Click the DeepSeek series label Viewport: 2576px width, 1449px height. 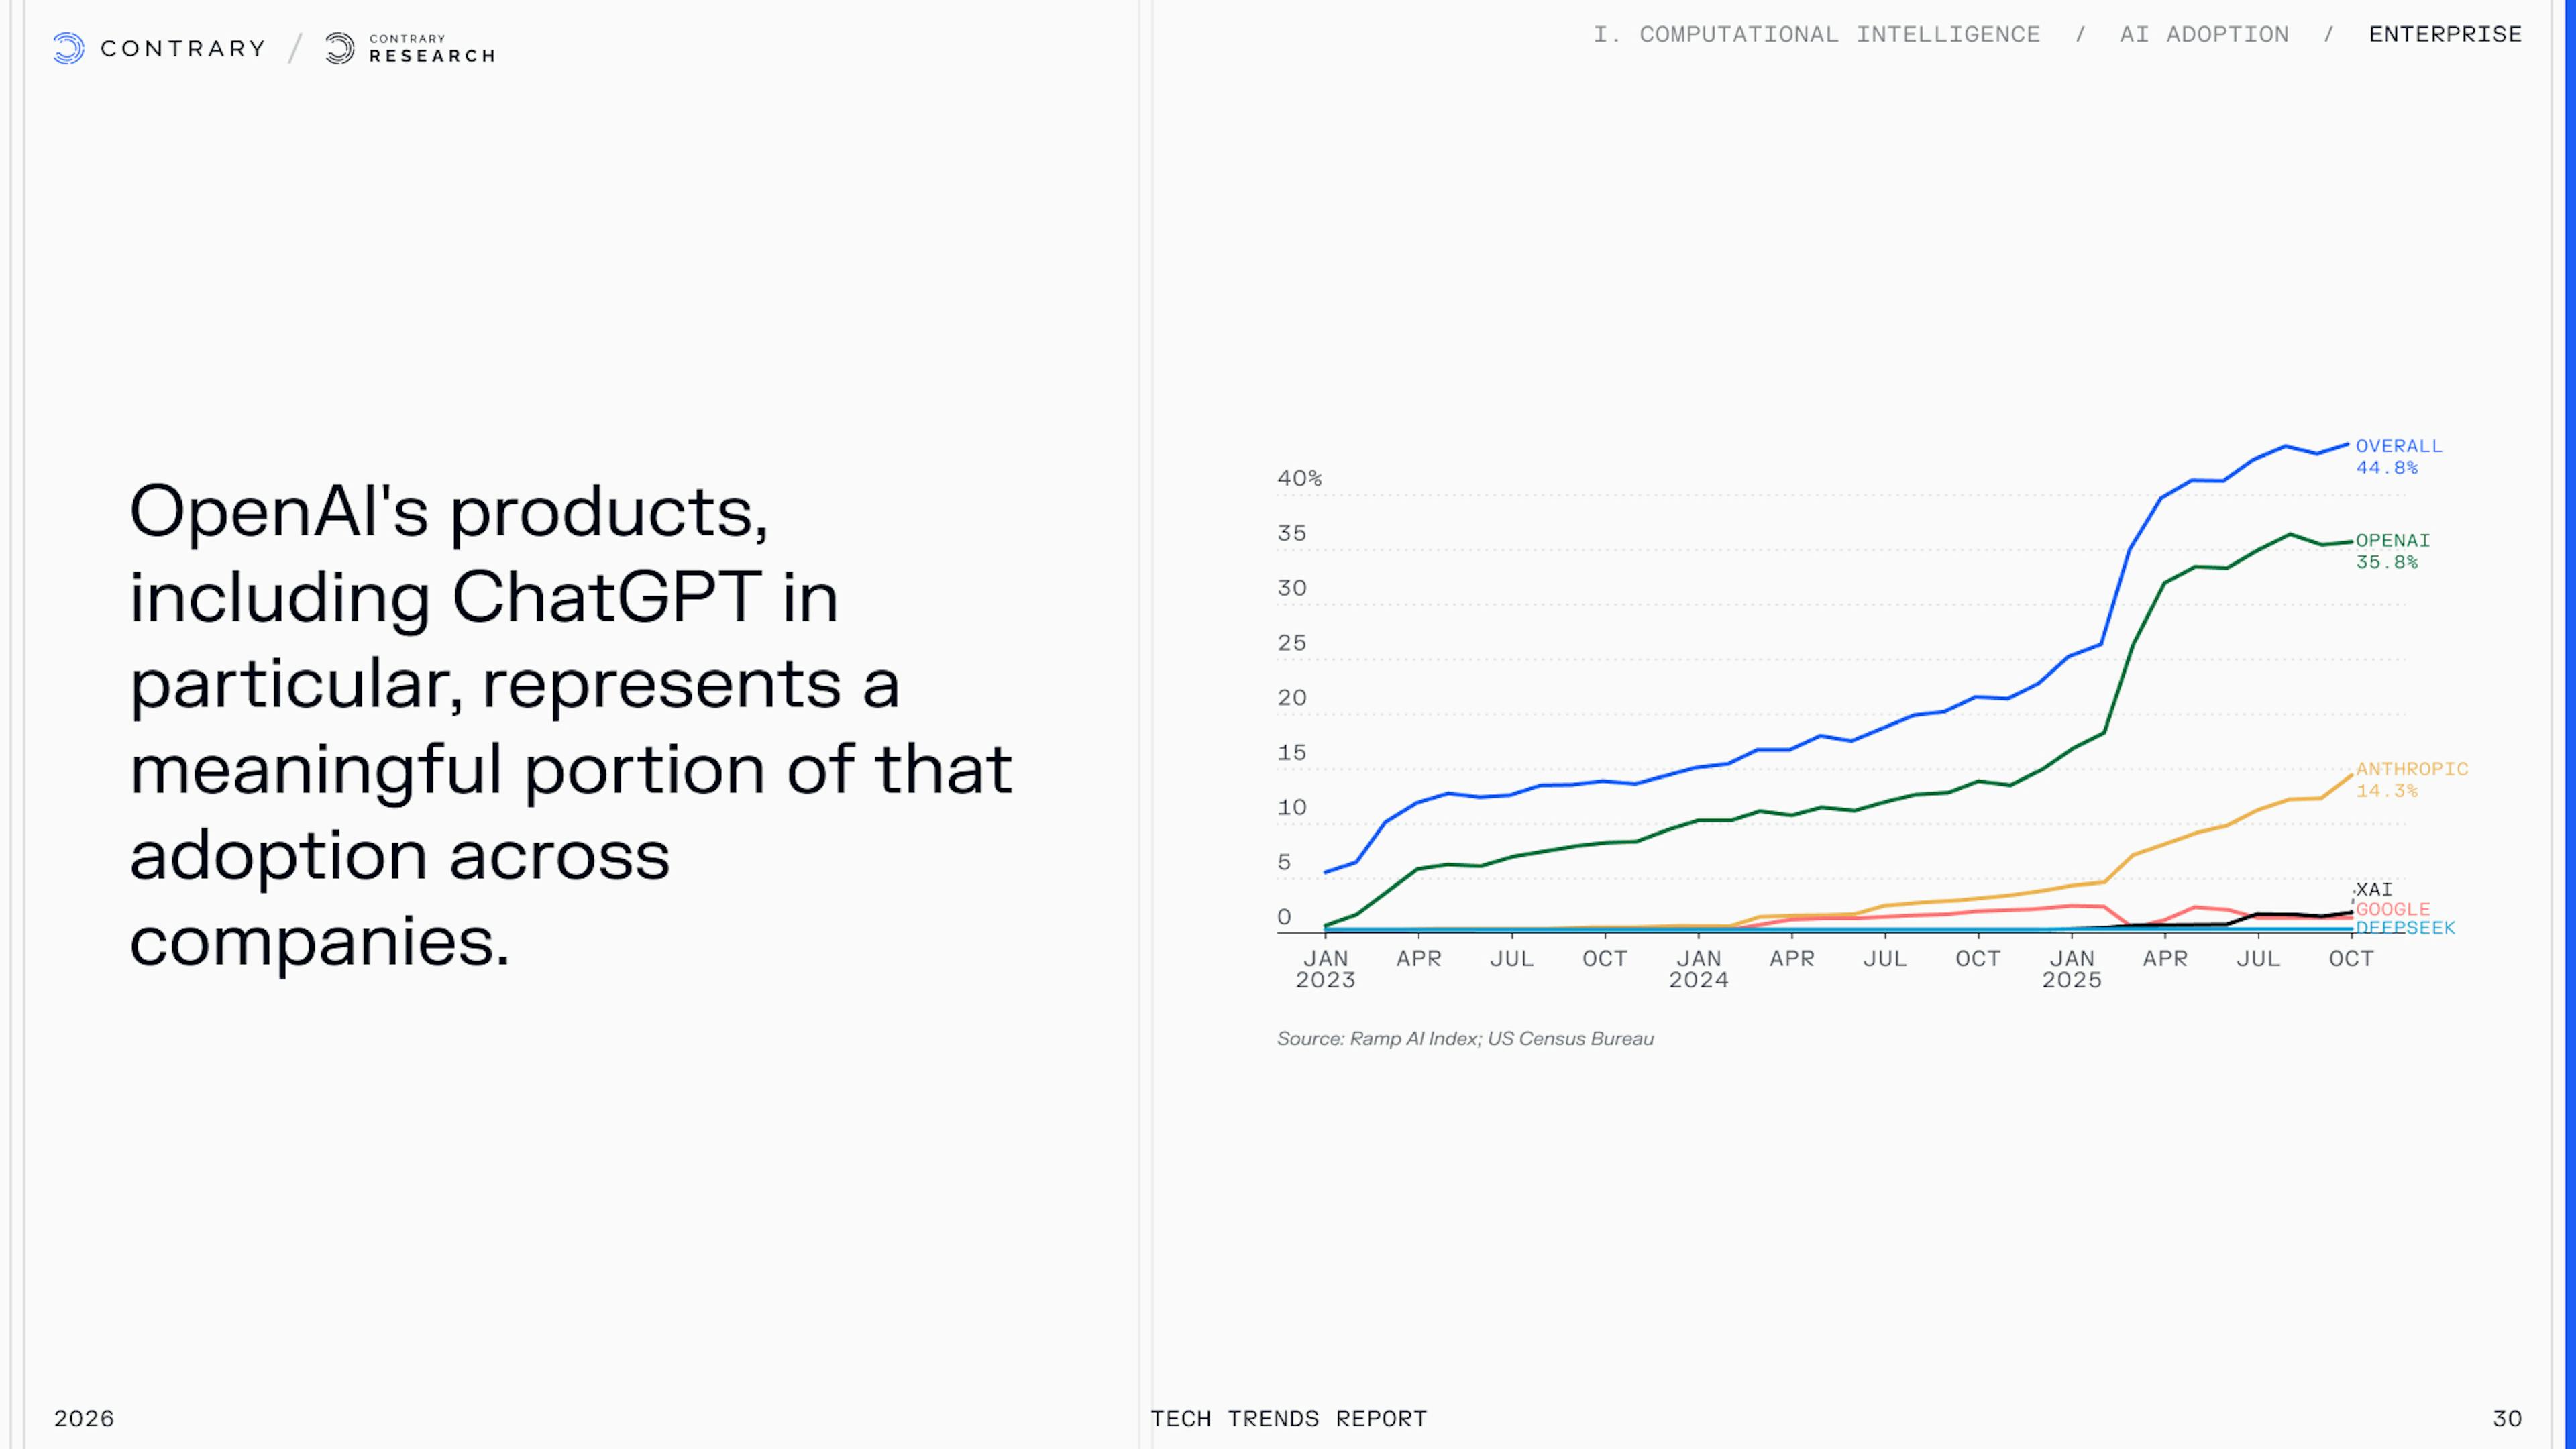[2405, 928]
